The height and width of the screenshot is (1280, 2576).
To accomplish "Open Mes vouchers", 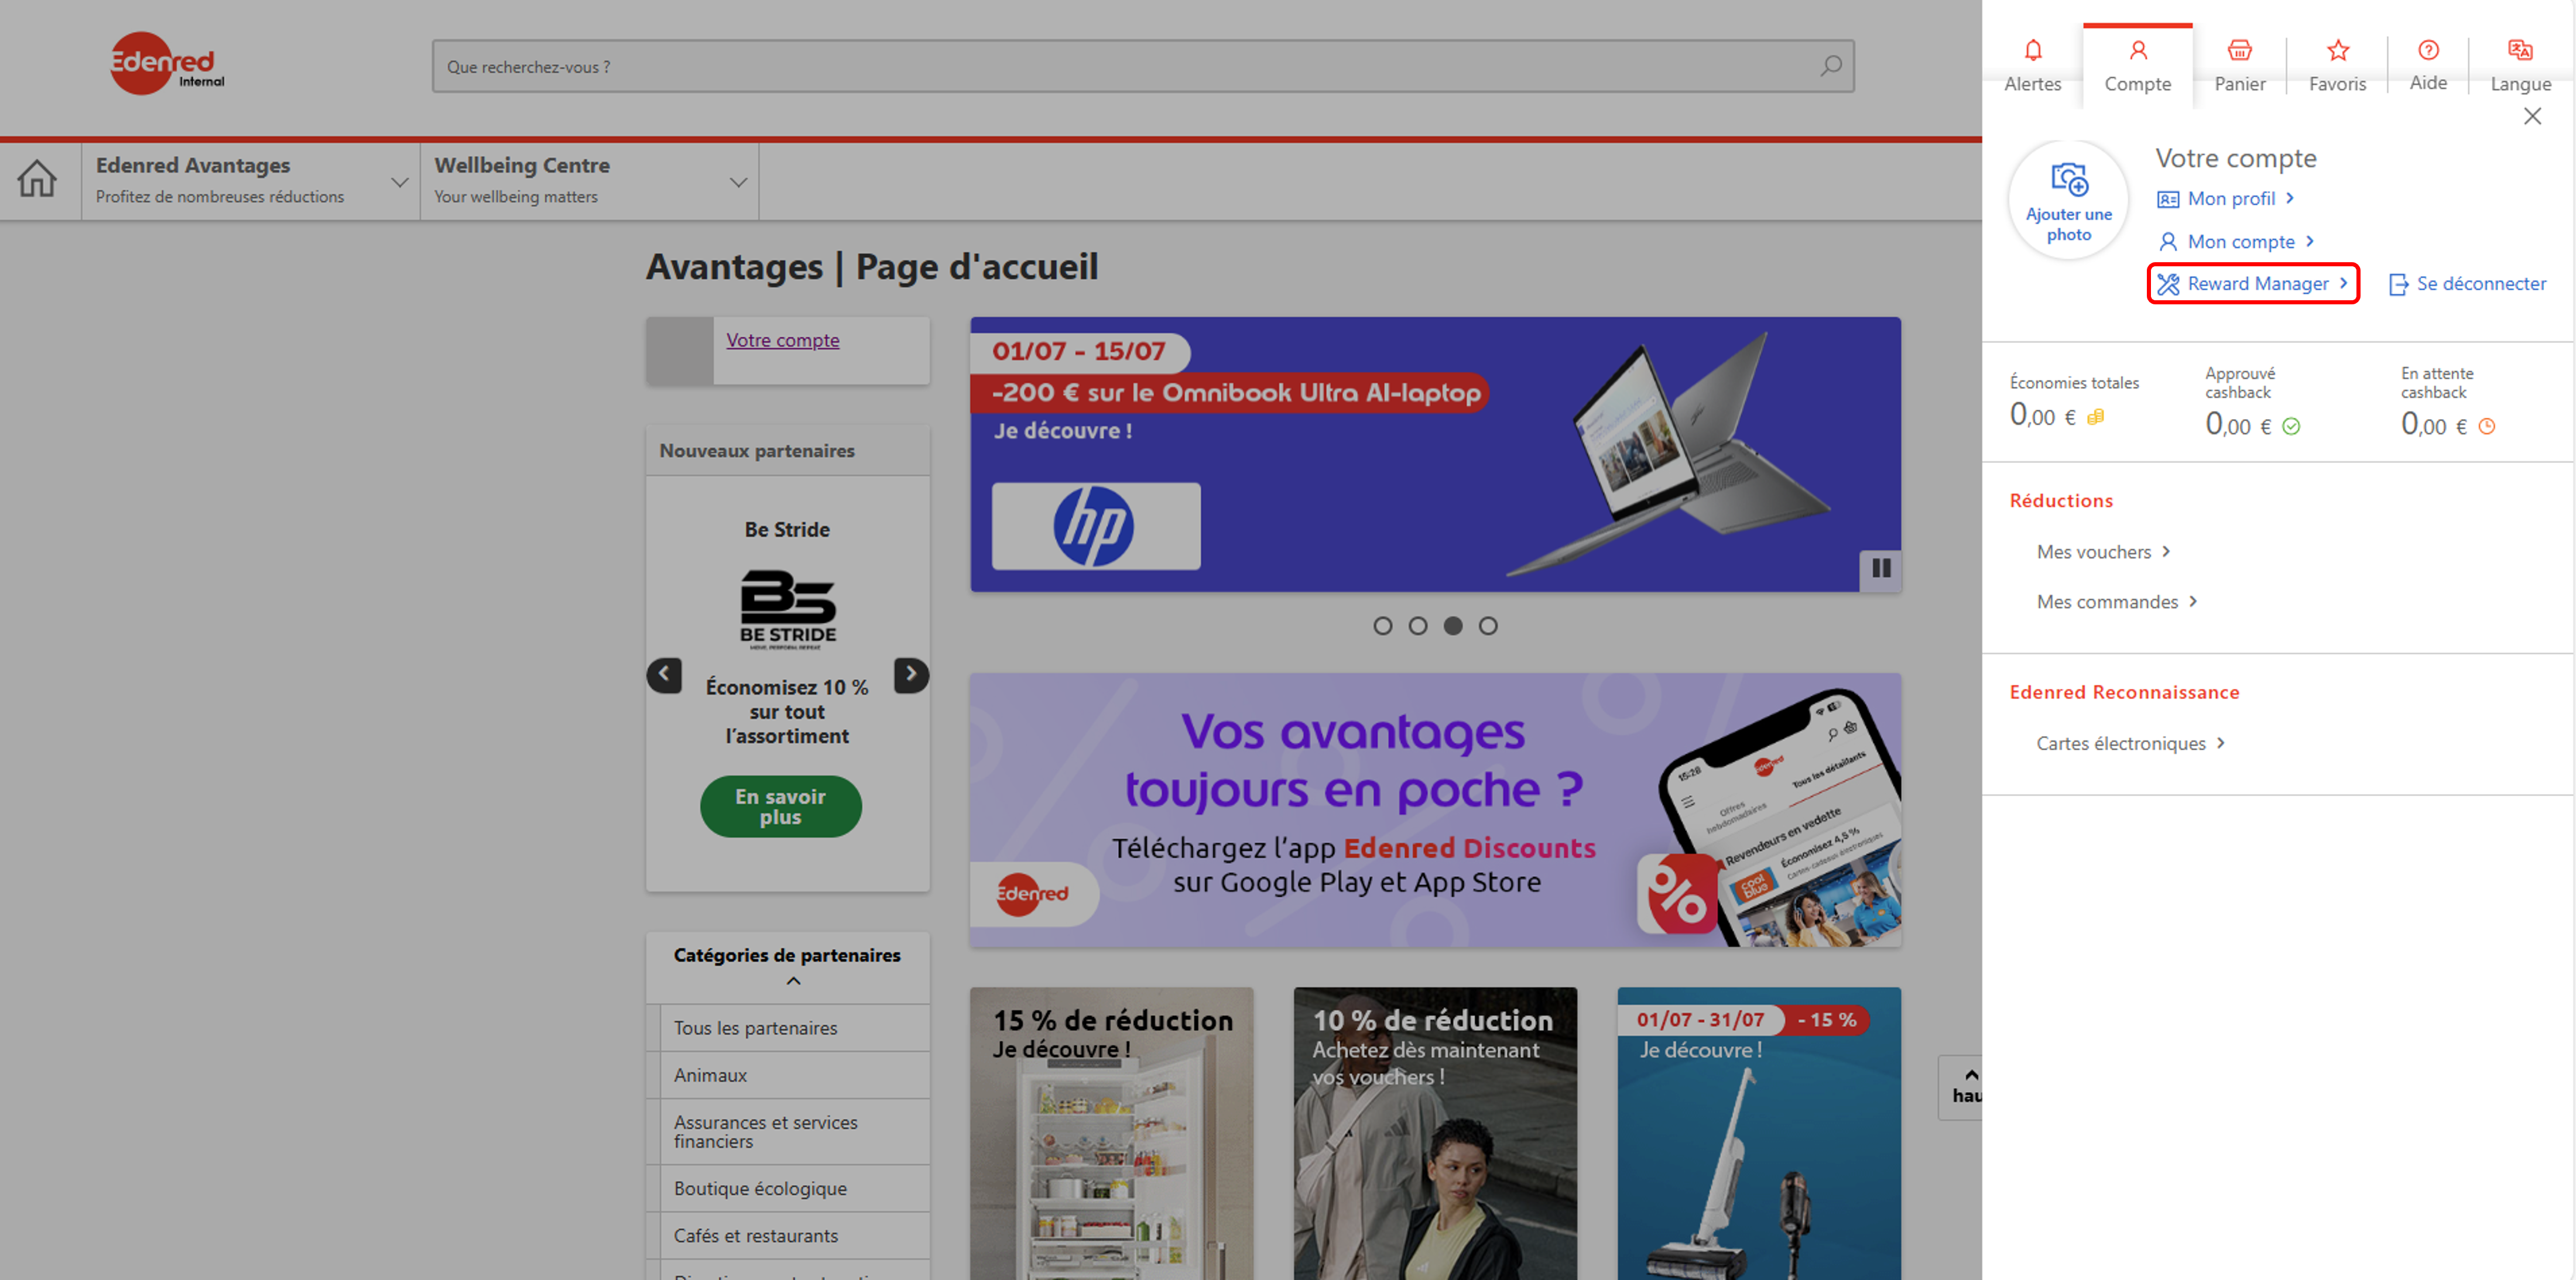I will pyautogui.click(x=2103, y=552).
